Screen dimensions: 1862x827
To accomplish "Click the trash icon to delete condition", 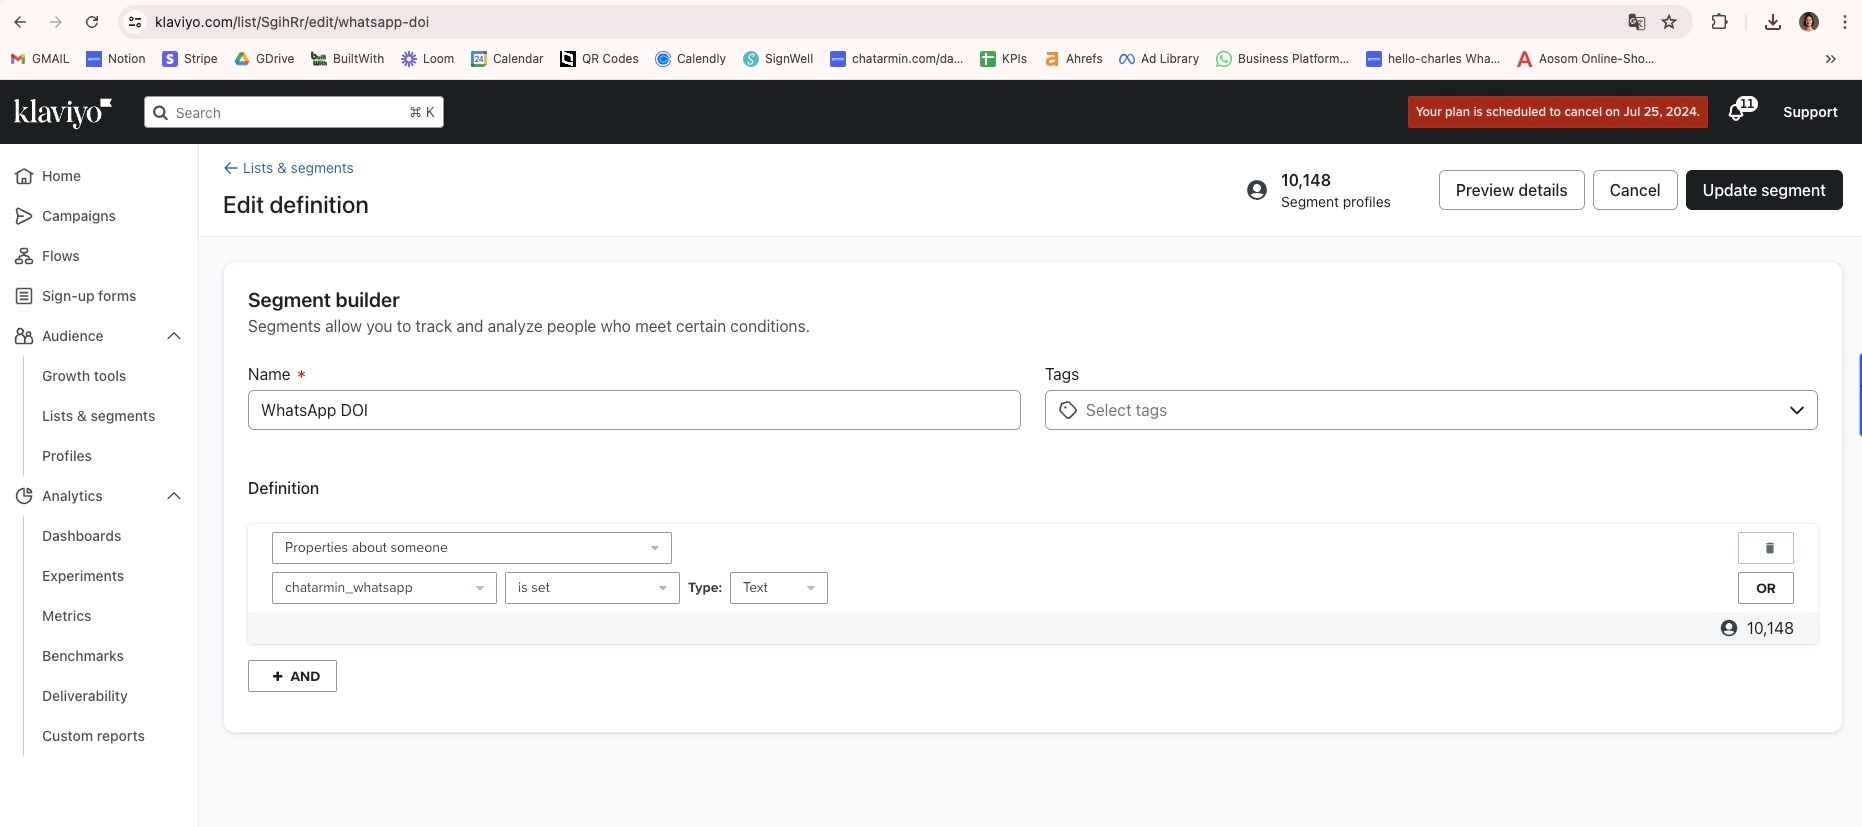I will point(1765,548).
